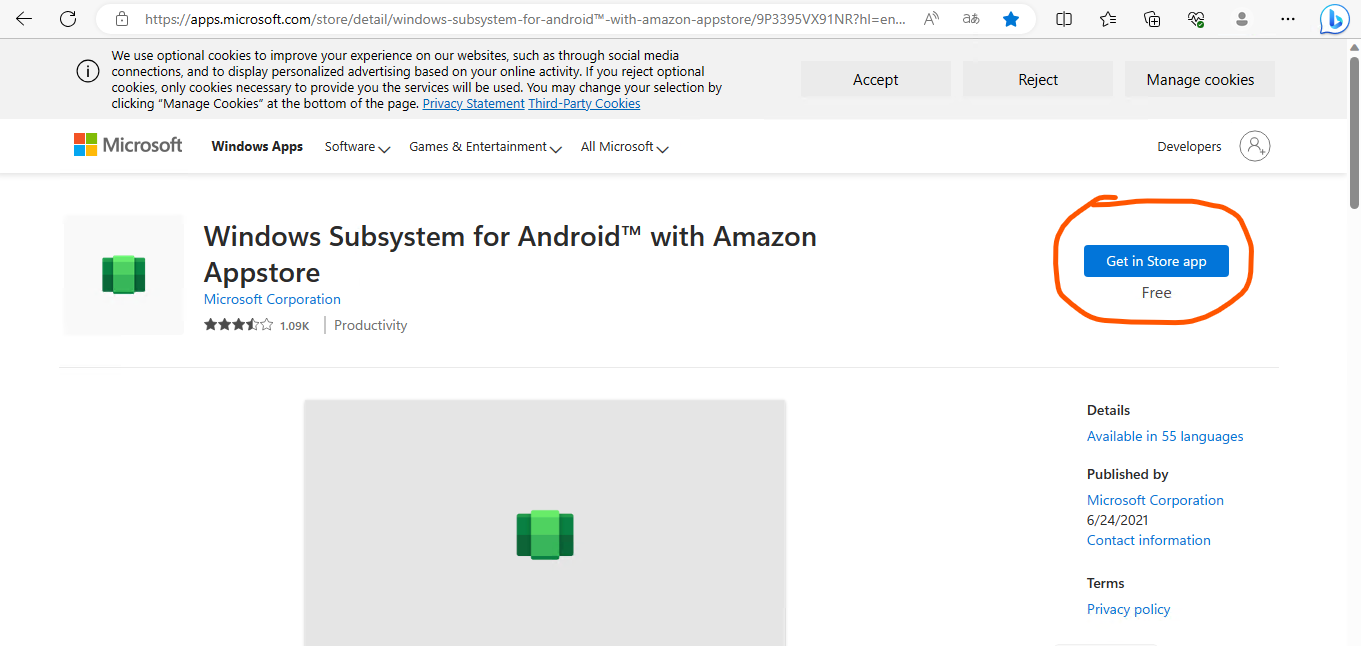
Task: Accept optional cookies
Action: click(876, 80)
